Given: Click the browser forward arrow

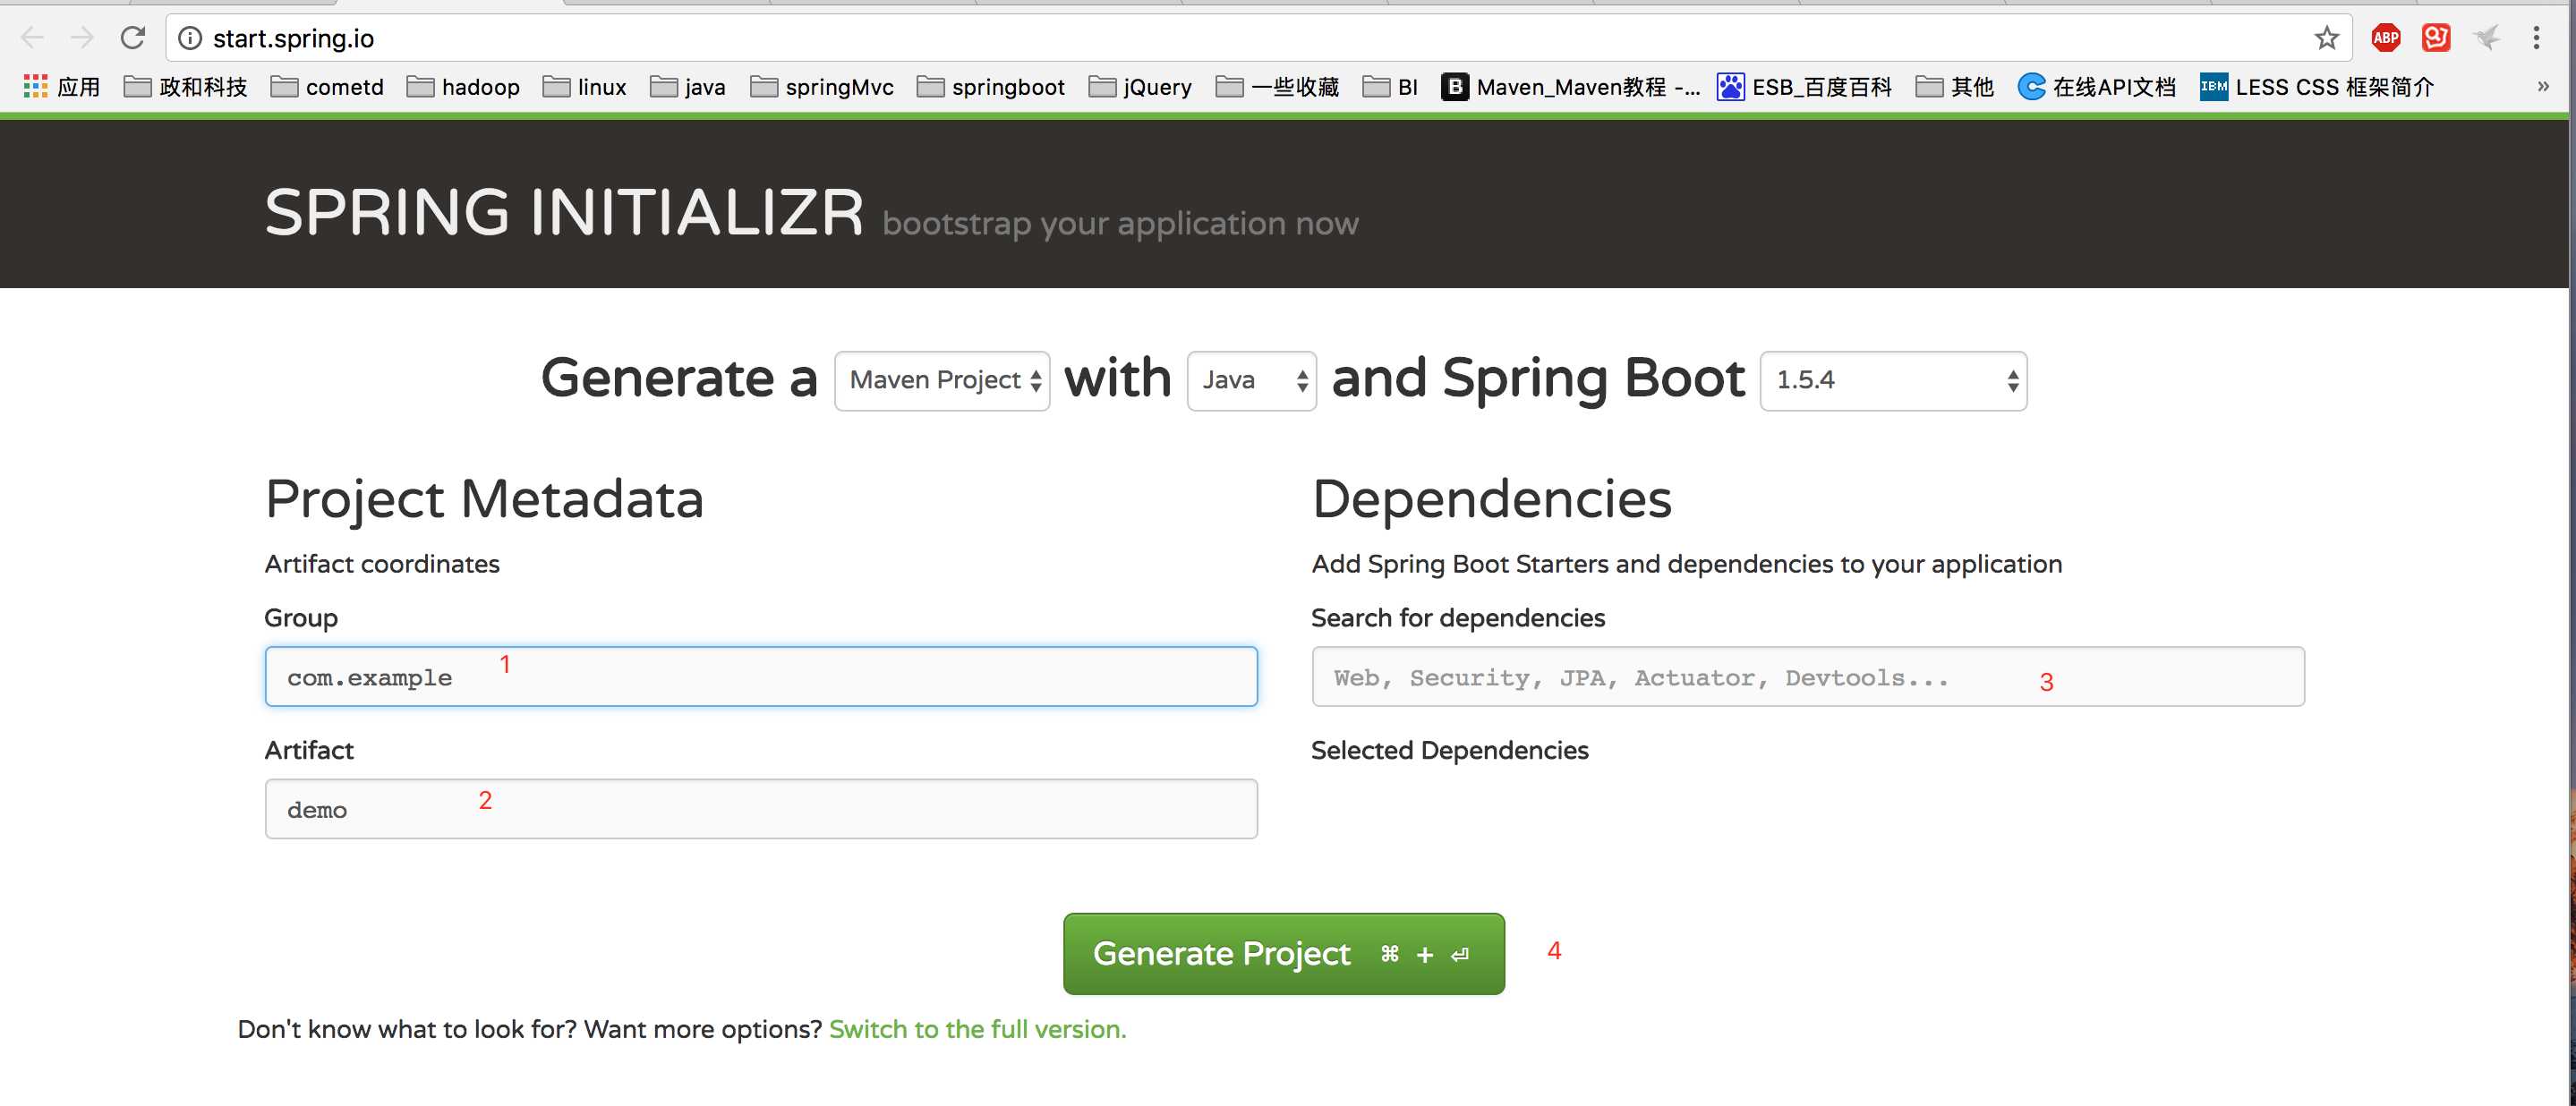Looking at the screenshot, I should (82, 38).
